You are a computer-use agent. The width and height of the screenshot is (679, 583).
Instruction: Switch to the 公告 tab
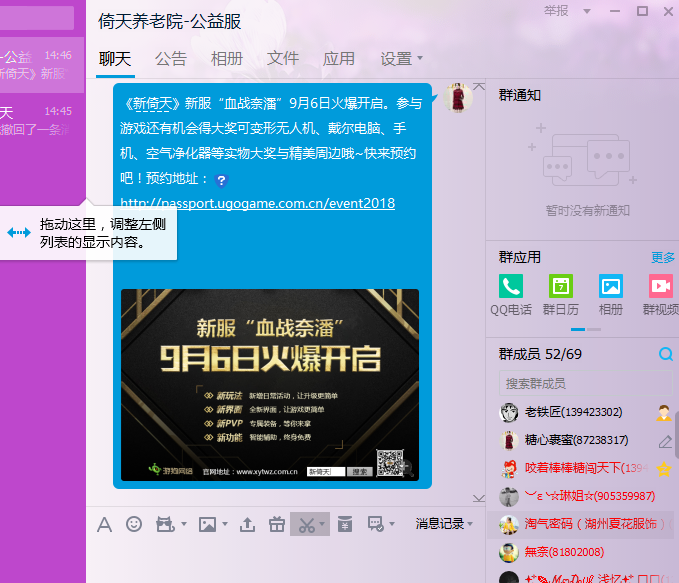171,59
